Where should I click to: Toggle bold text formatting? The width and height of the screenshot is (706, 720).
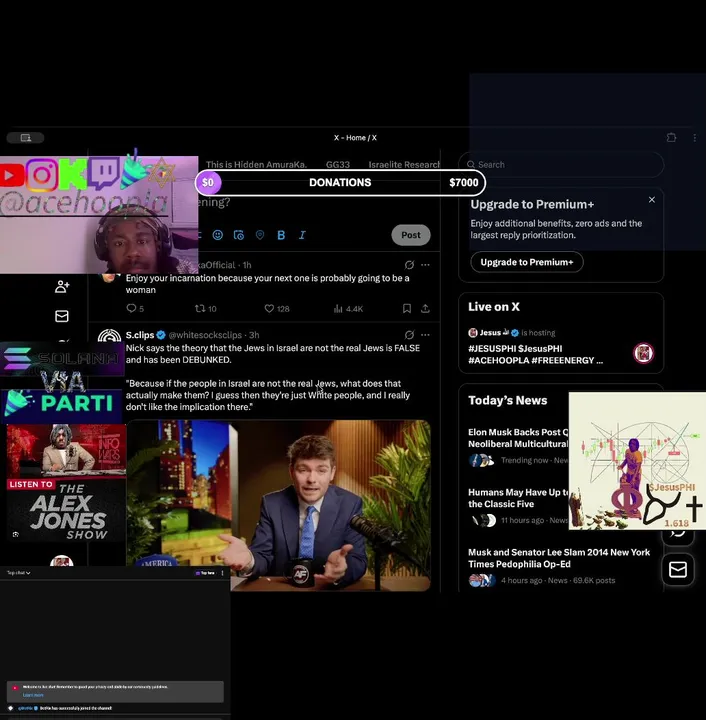click(x=281, y=235)
